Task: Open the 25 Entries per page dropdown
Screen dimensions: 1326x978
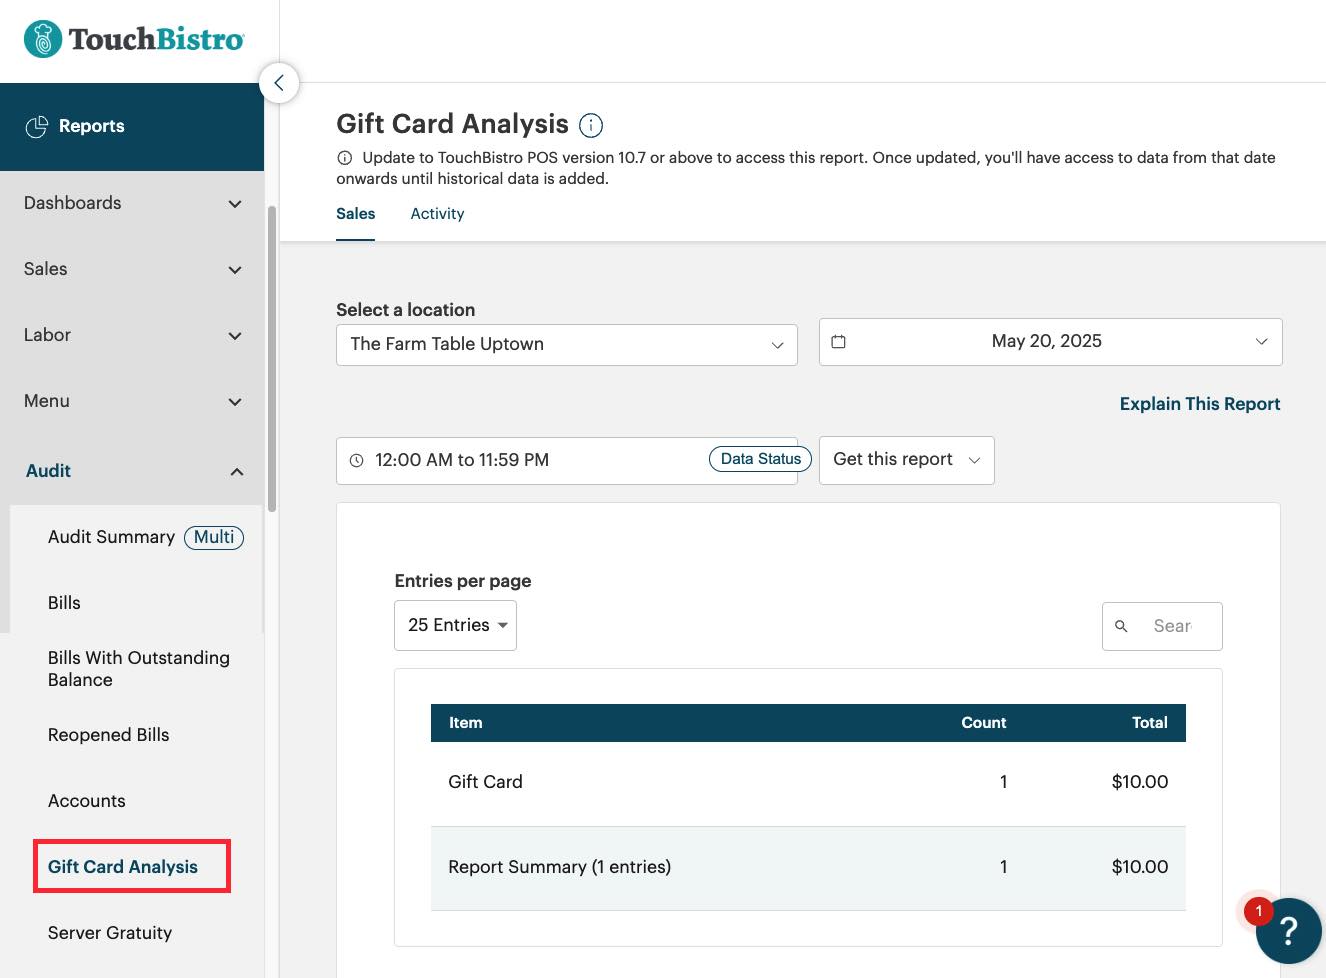Action: (455, 624)
